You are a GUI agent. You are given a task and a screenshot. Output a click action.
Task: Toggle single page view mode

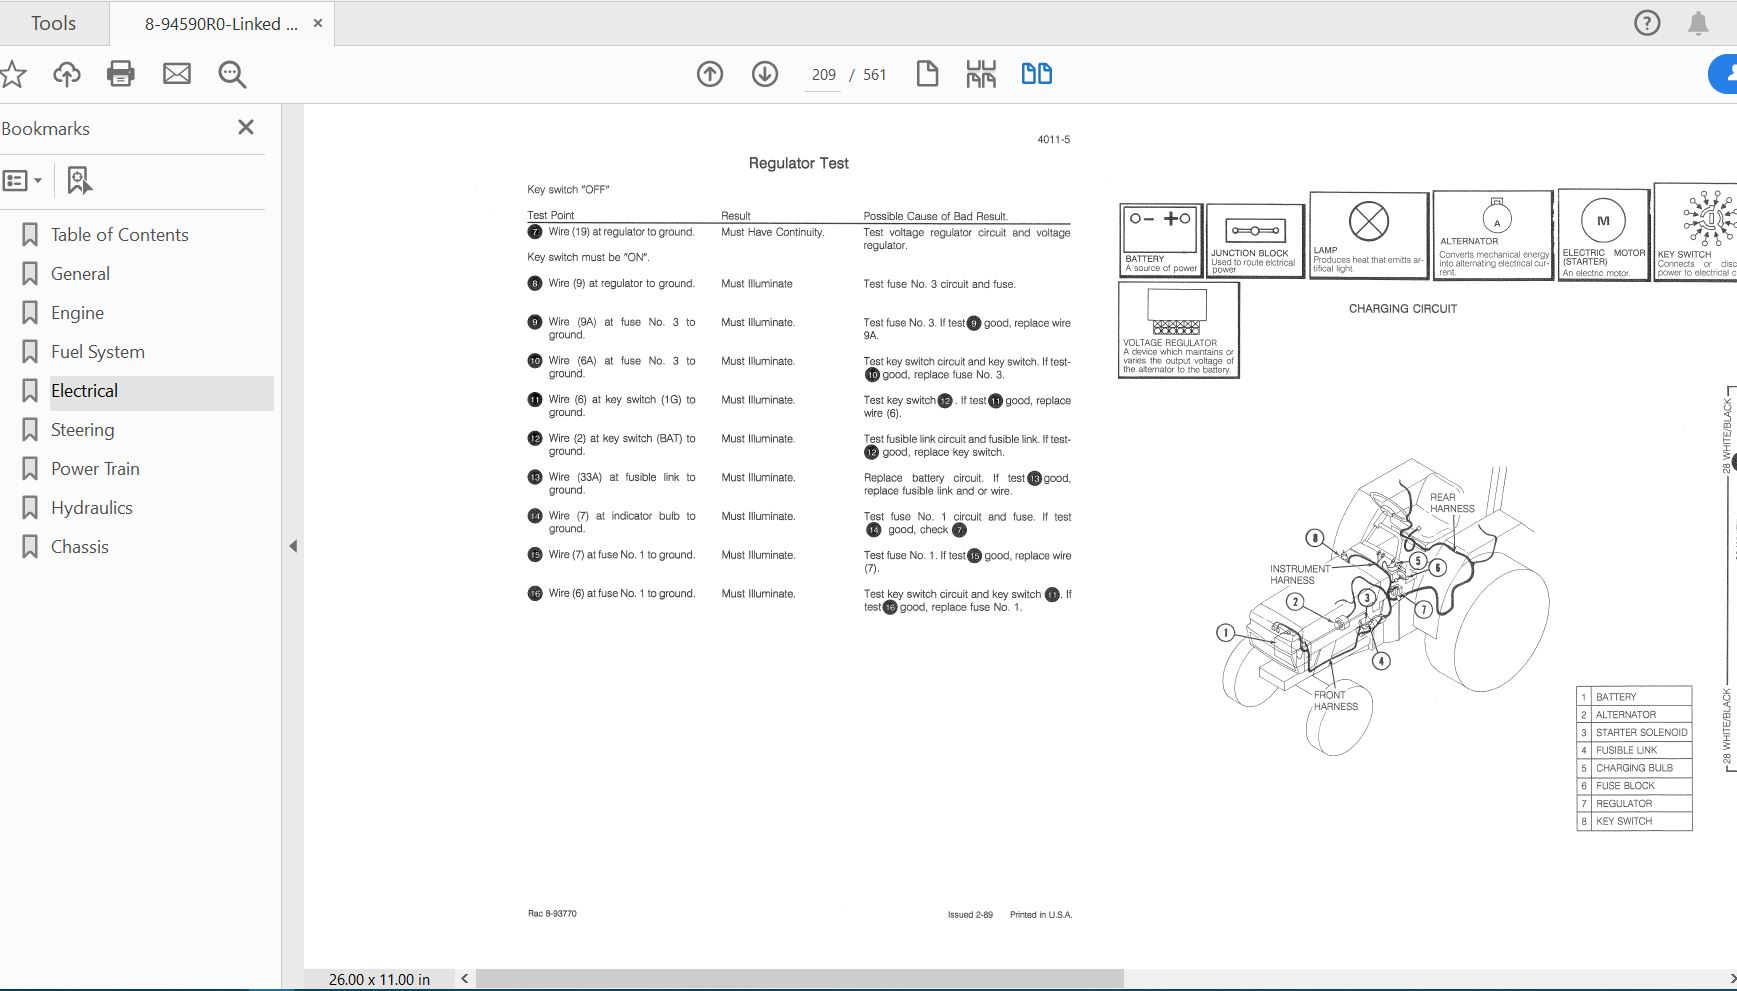(x=926, y=73)
